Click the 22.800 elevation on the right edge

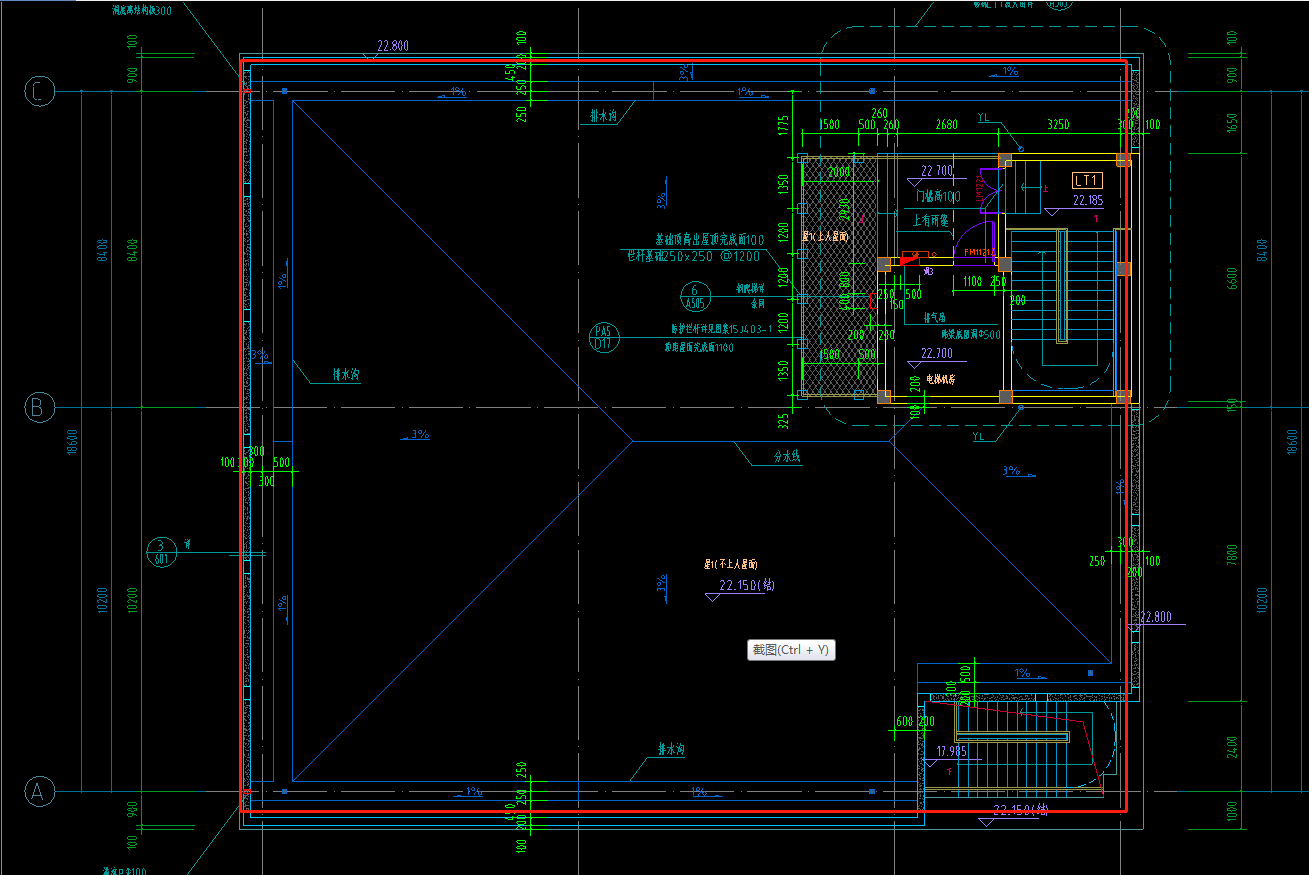[1155, 617]
